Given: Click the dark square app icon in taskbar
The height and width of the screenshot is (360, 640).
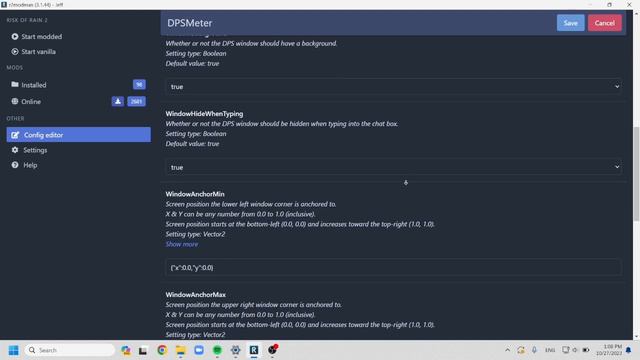Looking at the screenshot, I should tap(143, 350).
